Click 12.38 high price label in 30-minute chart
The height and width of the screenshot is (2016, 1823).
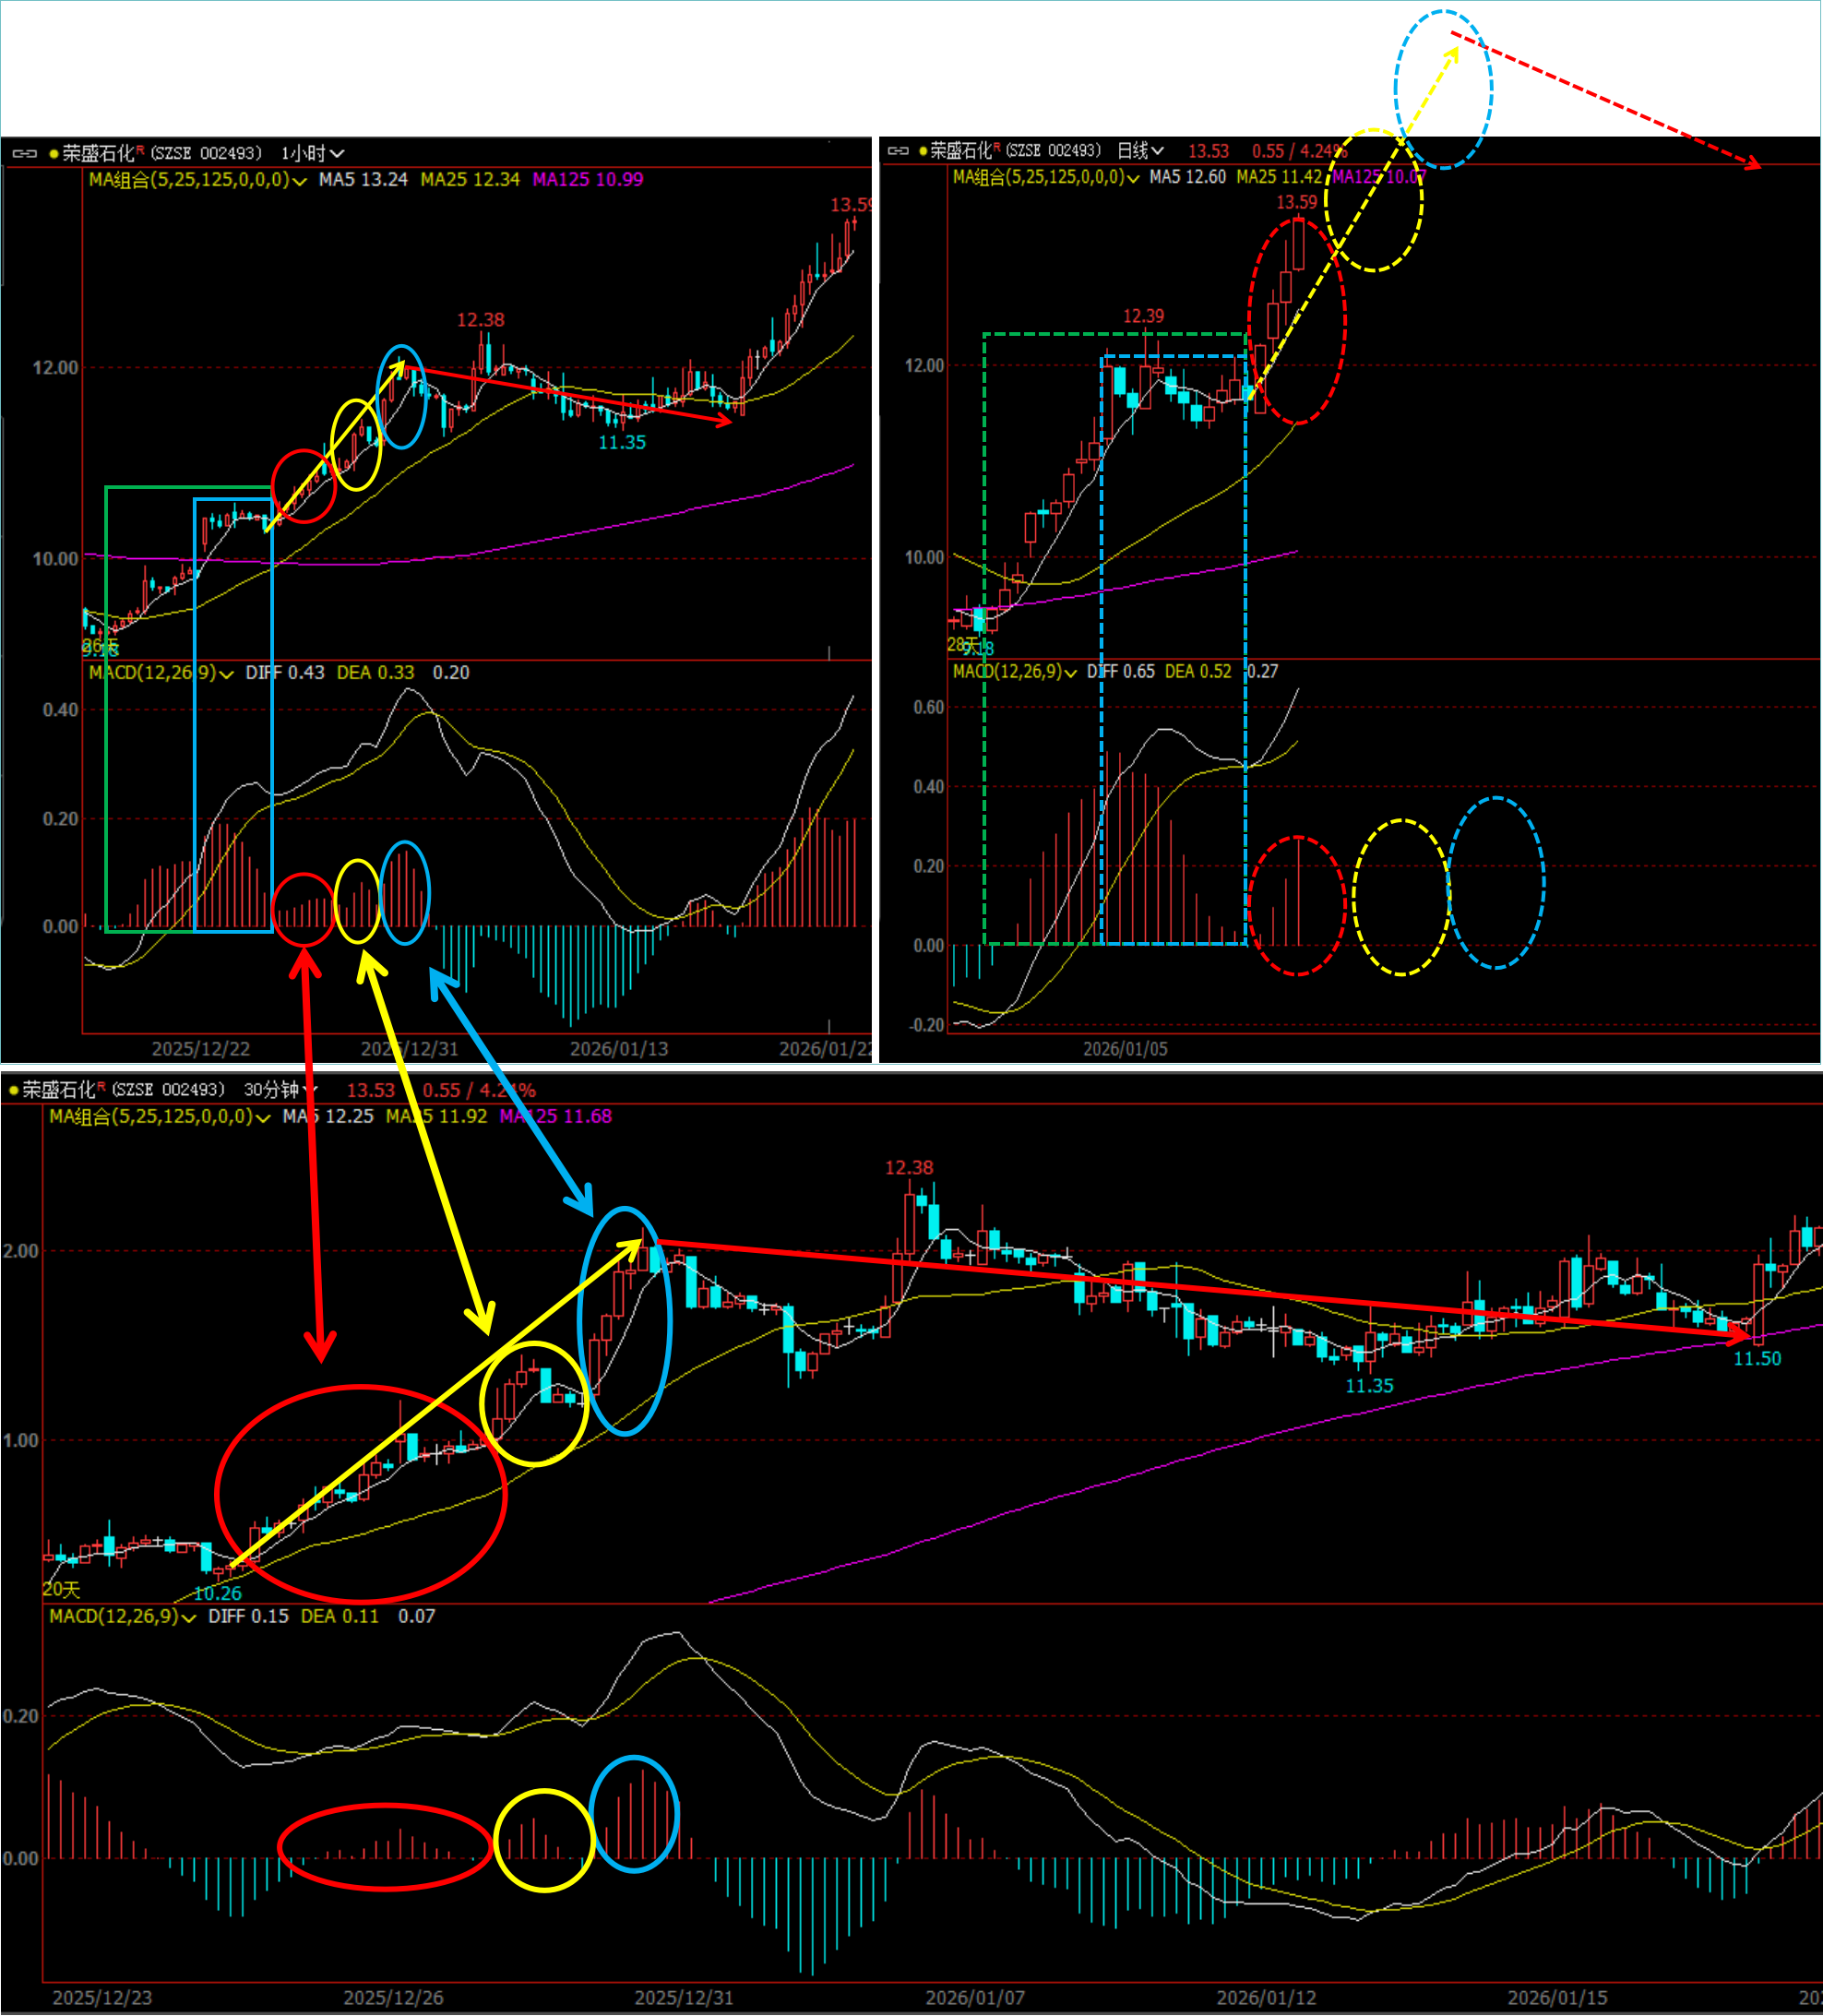pyautogui.click(x=908, y=1167)
